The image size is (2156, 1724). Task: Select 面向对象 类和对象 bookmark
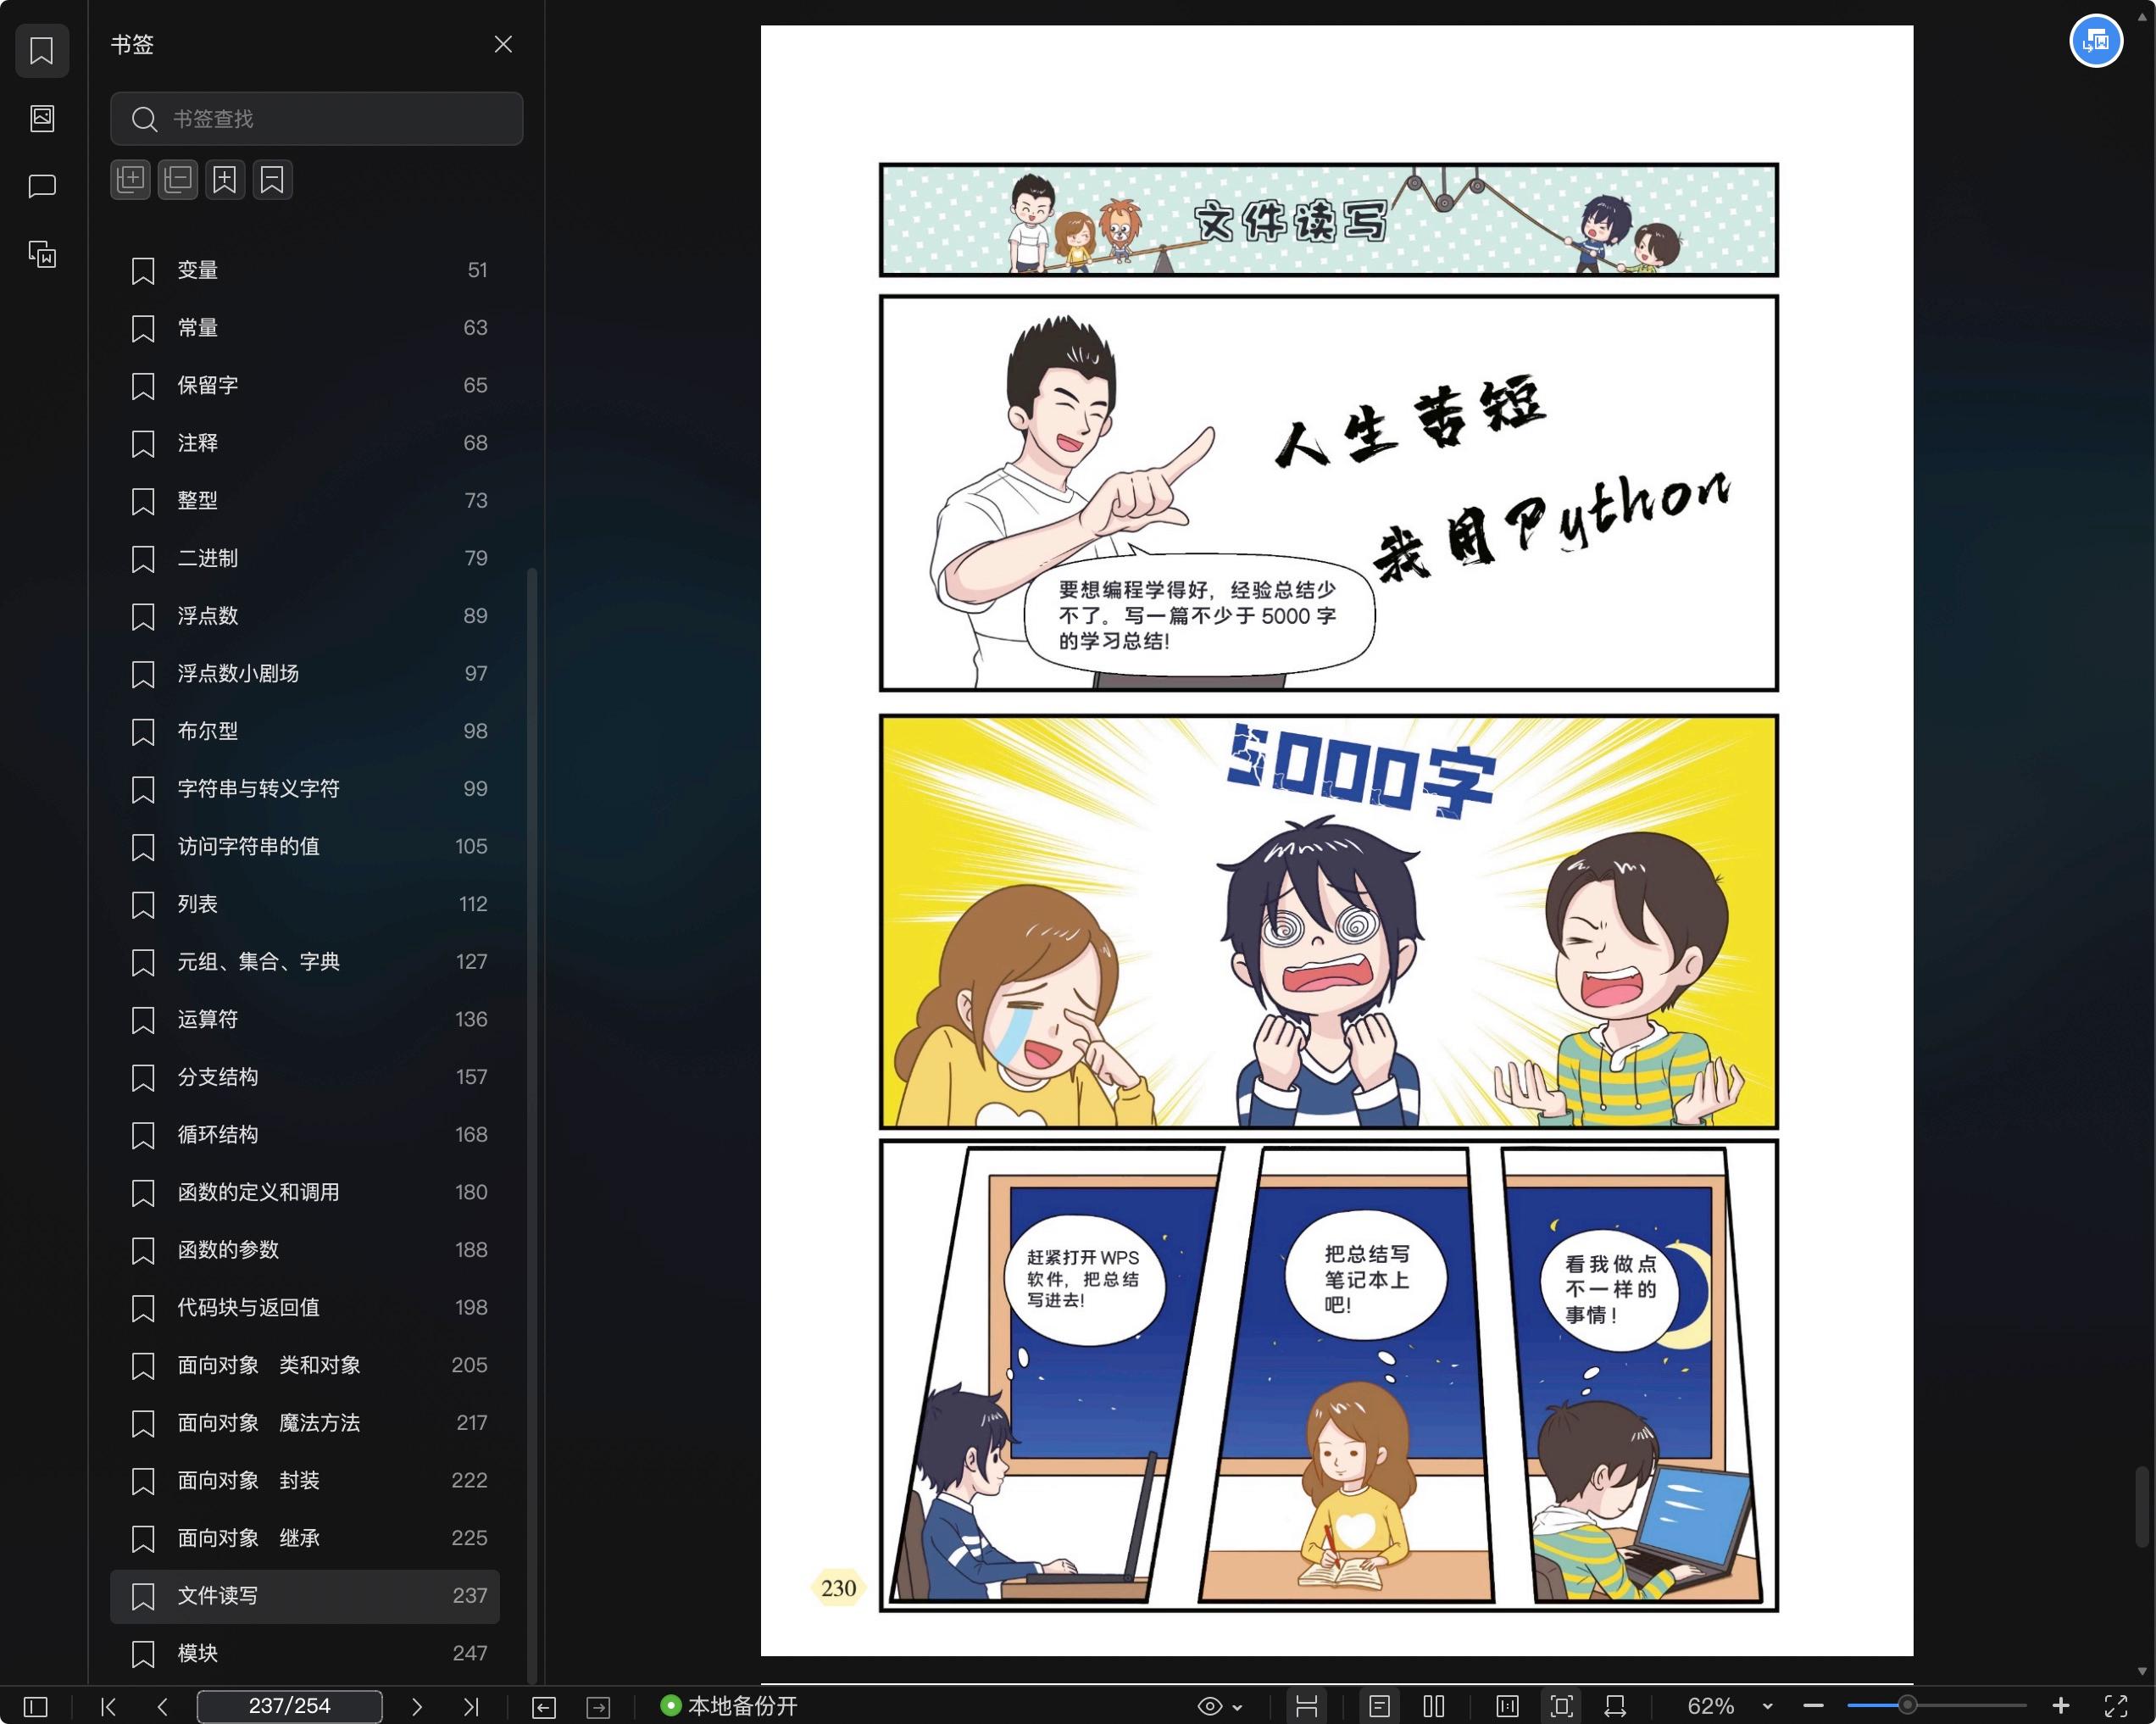tap(305, 1366)
